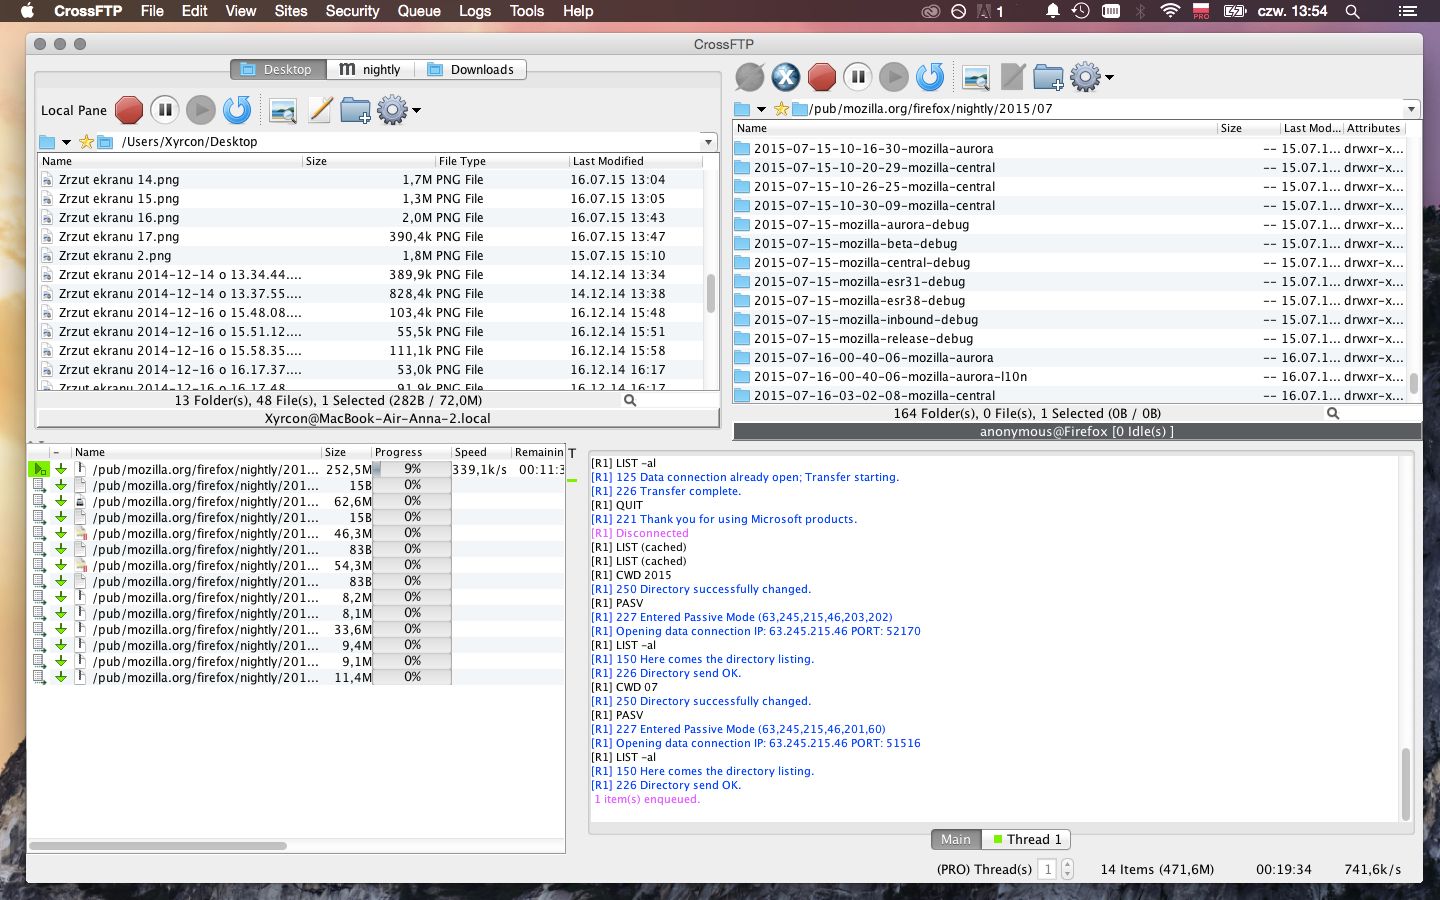Select the Main log tab
Screen dimensions: 1440x900
click(x=956, y=839)
